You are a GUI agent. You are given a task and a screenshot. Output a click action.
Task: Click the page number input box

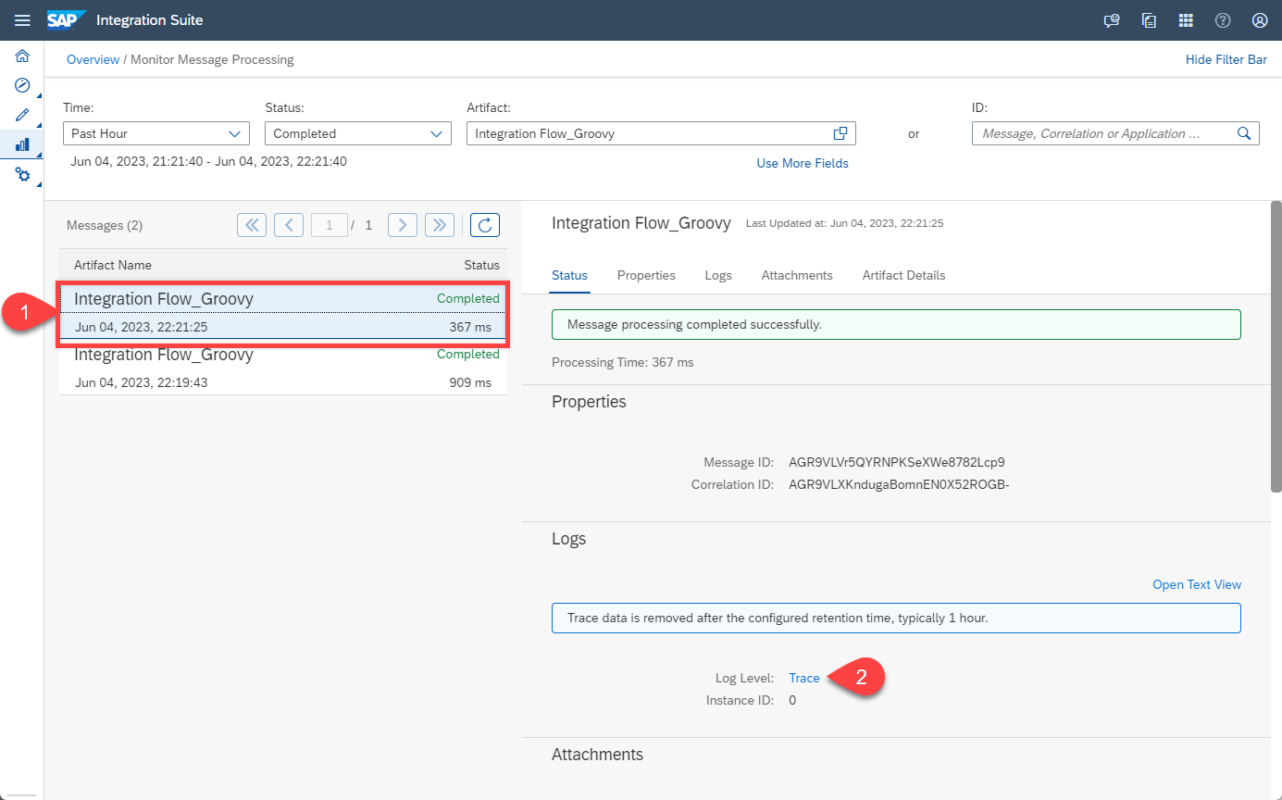(x=329, y=225)
